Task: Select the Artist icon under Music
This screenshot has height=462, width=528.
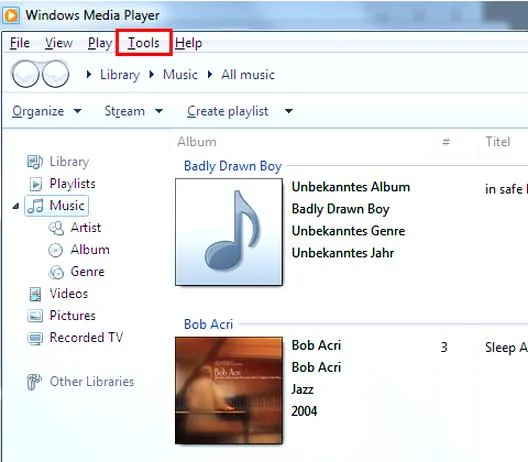Action: [56, 228]
